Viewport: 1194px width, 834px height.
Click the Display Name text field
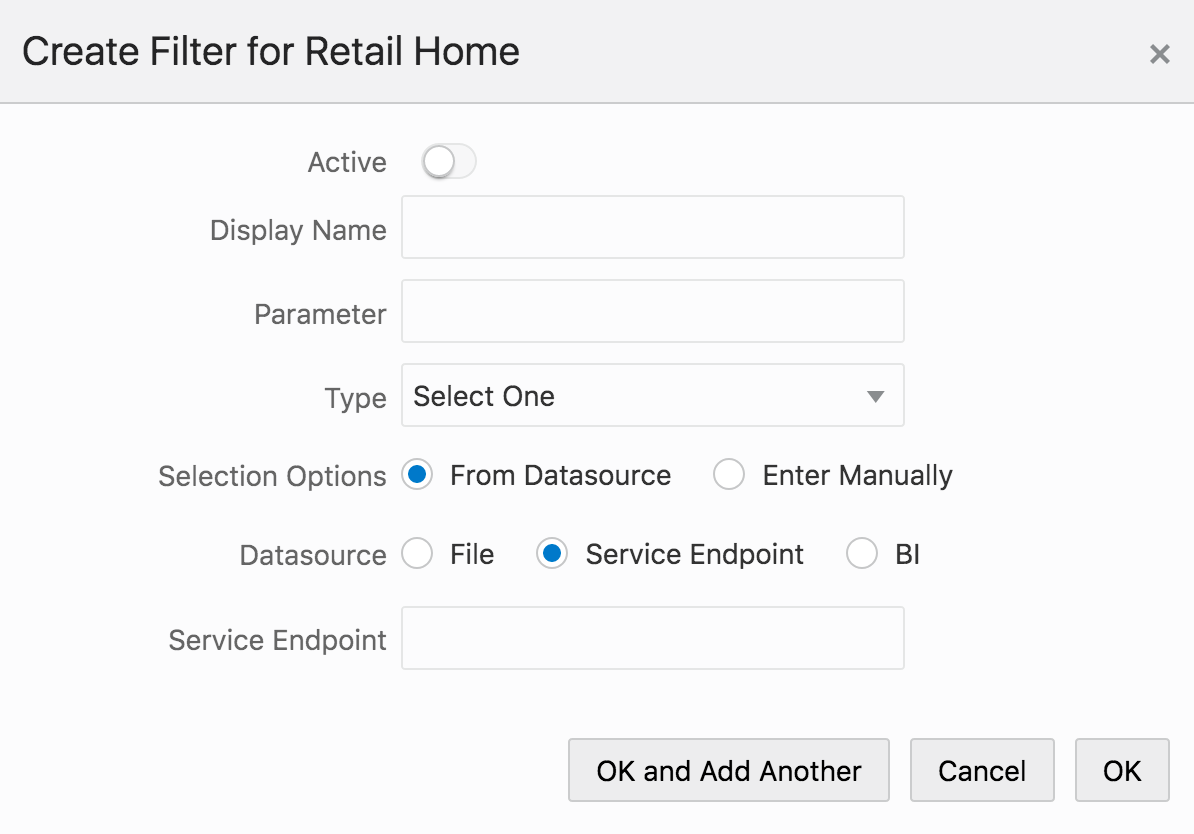coord(652,228)
